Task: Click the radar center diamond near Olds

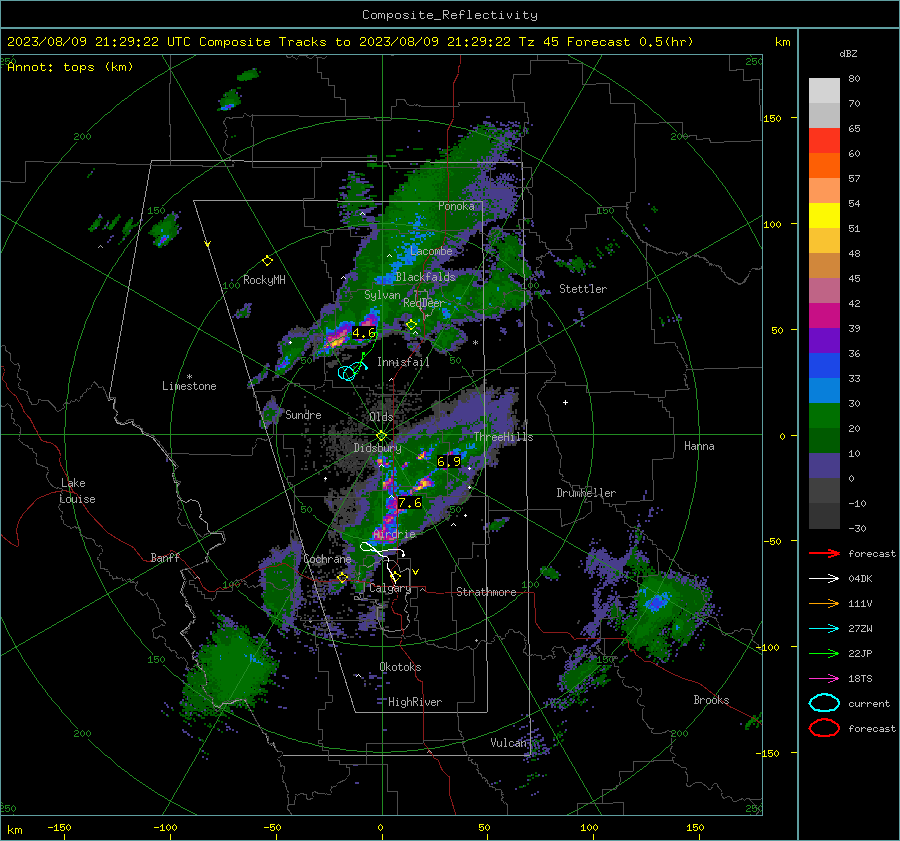Action: click(x=382, y=435)
